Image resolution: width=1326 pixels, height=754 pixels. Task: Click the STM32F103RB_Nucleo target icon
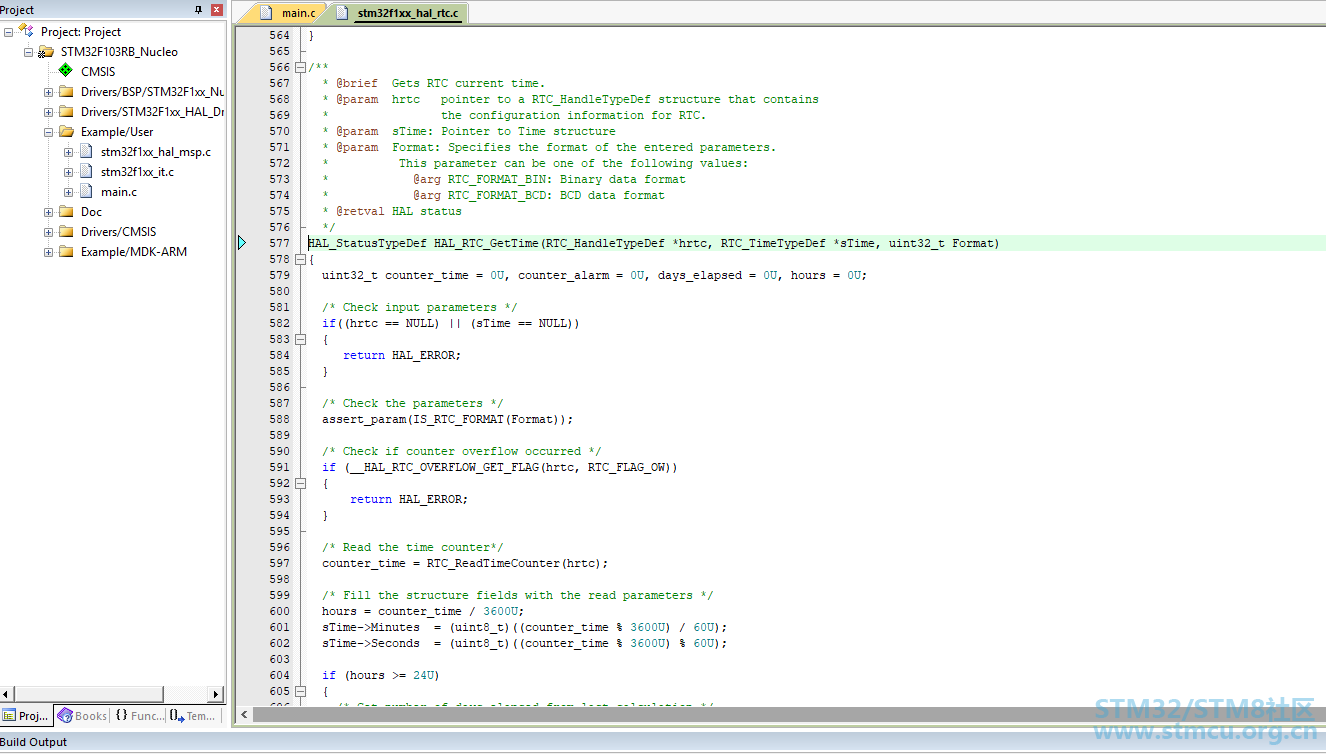(47, 51)
